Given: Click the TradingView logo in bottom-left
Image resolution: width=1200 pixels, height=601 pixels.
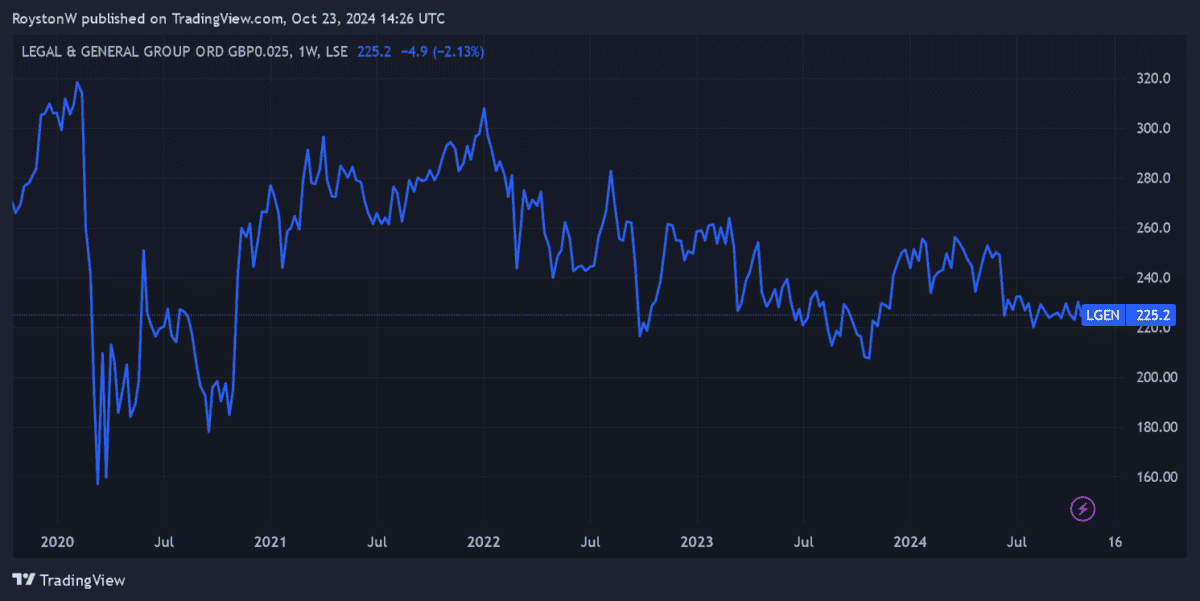Looking at the screenshot, I should pyautogui.click(x=68, y=580).
